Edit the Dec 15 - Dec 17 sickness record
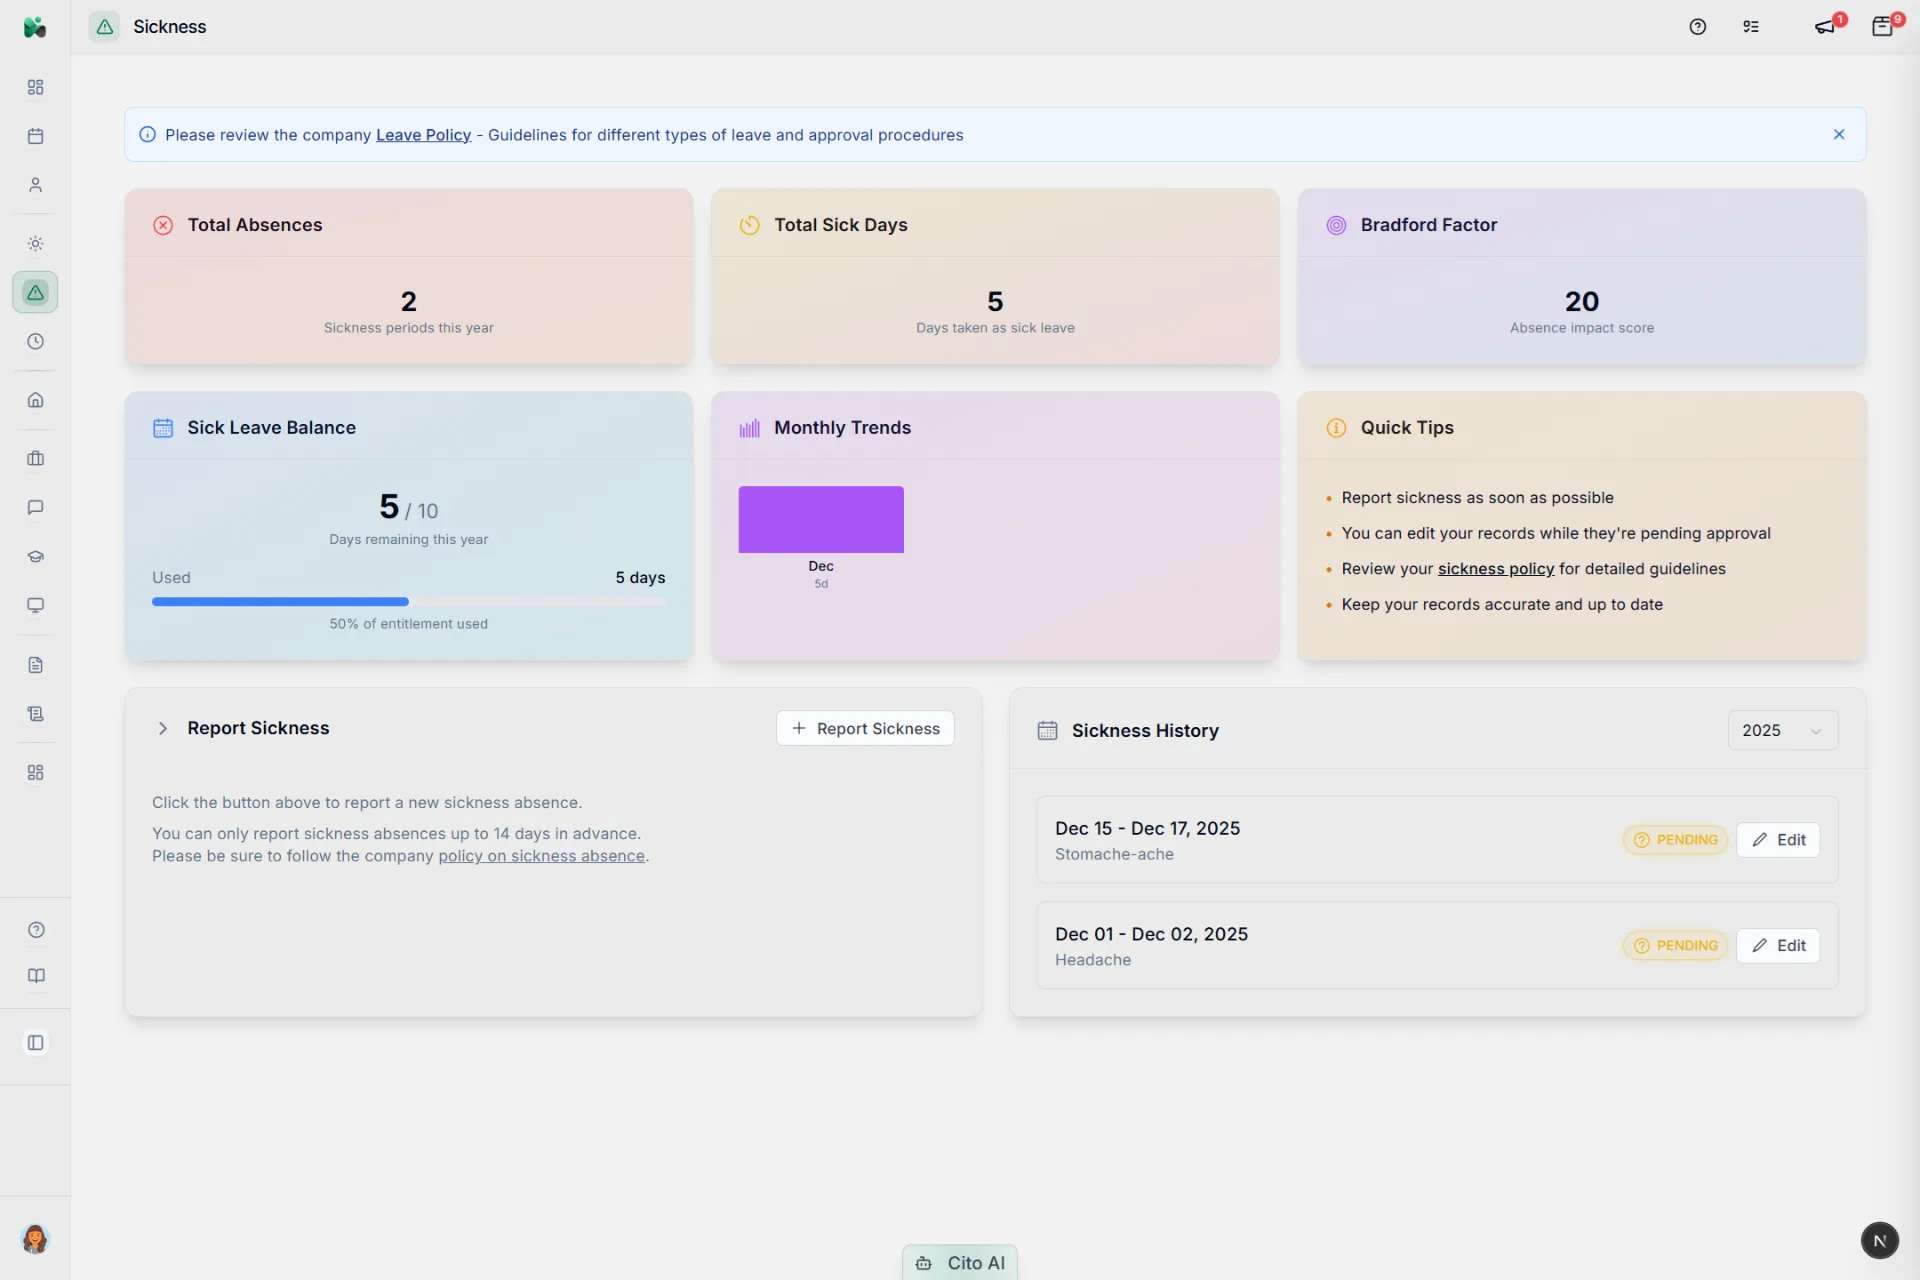 coord(1778,840)
